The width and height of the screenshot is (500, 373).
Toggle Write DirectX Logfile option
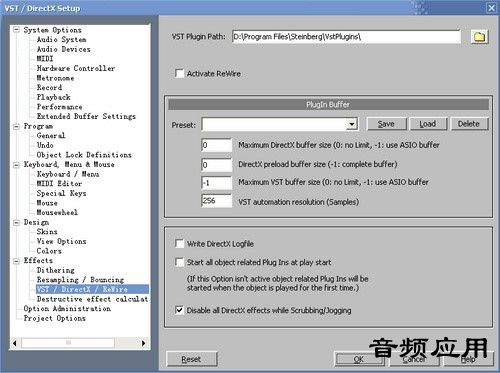point(179,244)
